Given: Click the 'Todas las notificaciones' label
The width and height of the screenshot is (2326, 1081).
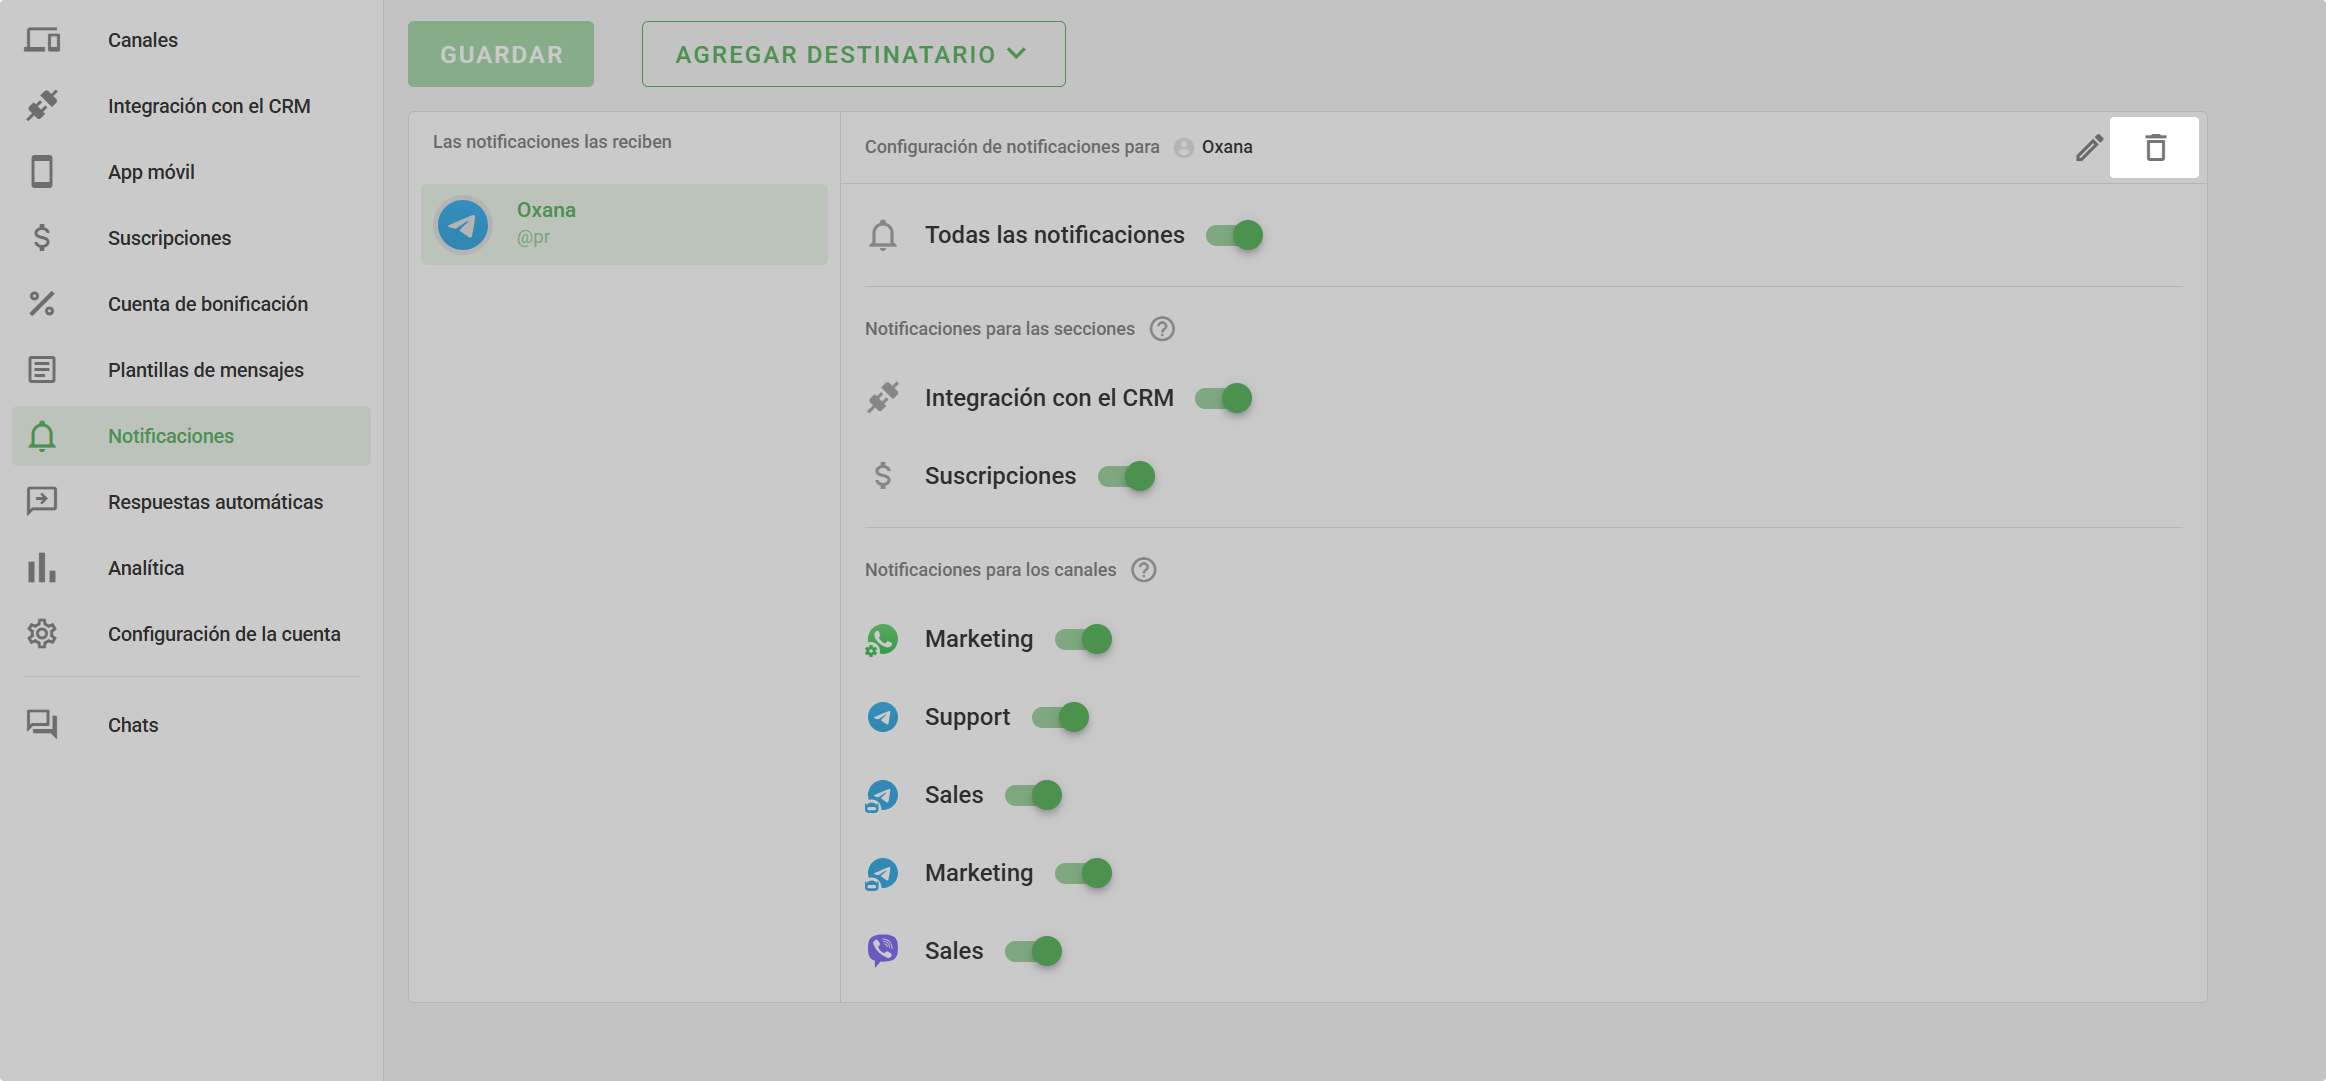Looking at the screenshot, I should pos(1054,235).
